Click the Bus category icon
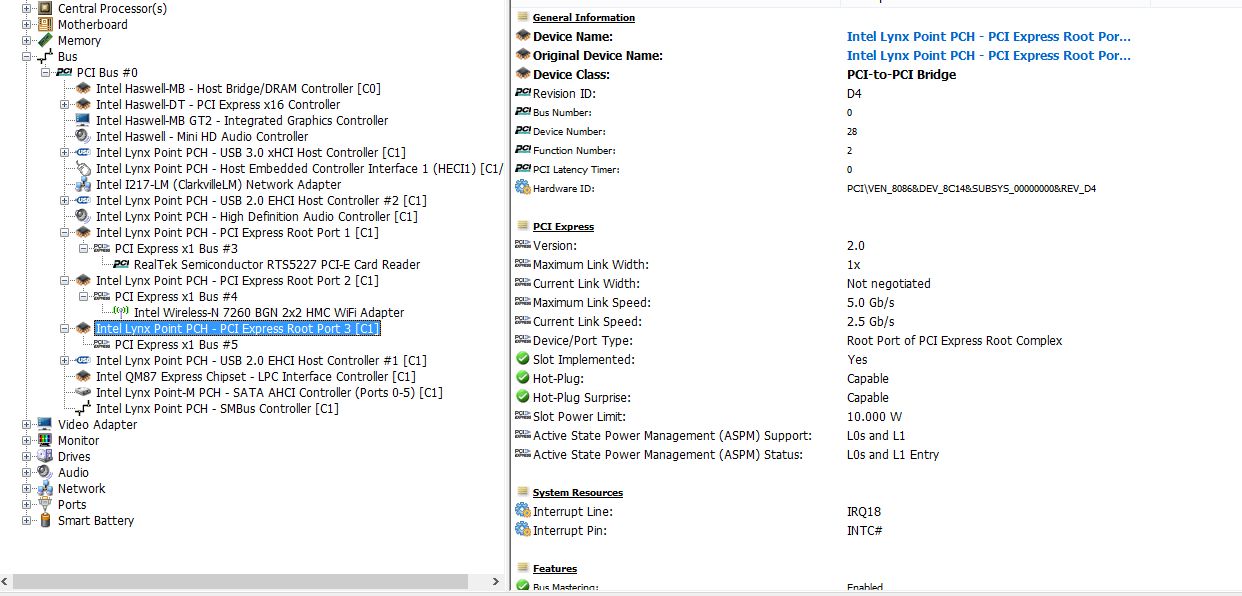Viewport: 1242px width, 596px height. pos(45,56)
